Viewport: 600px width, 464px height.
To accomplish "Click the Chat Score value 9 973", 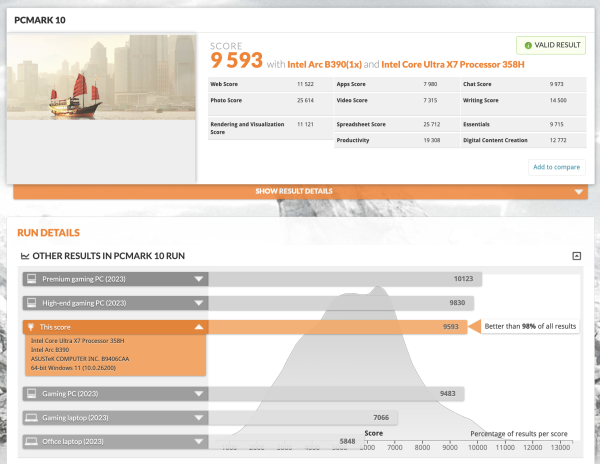I will 556,84.
